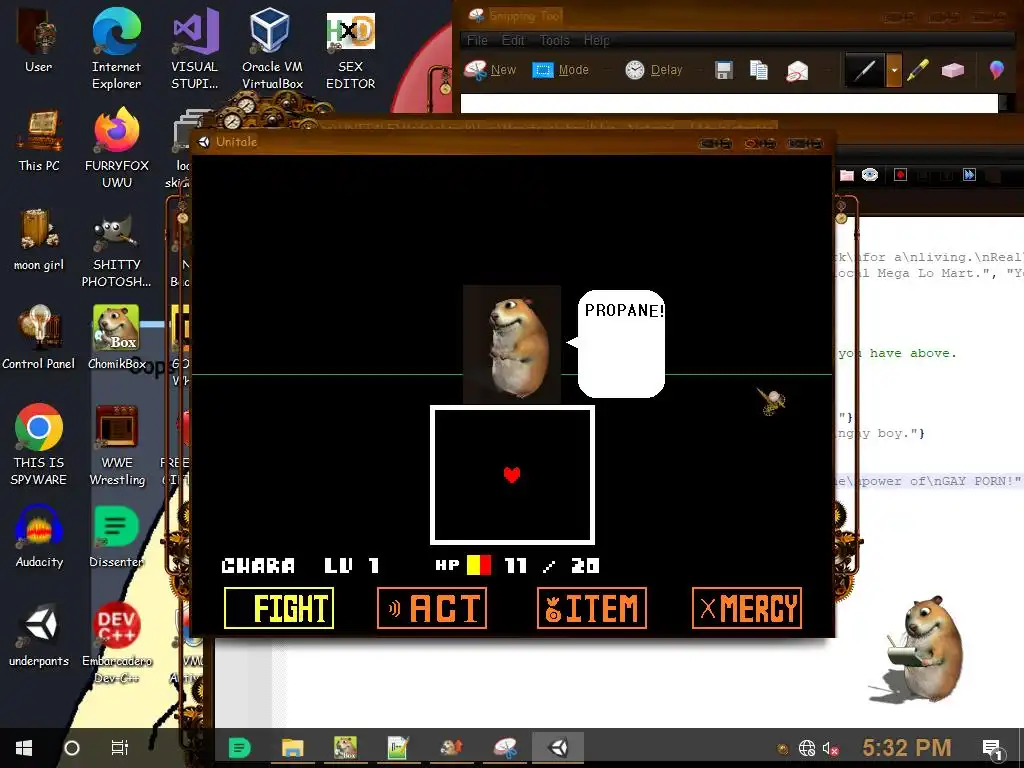Open the SEX EDITOR HxD desktop icon

click(350, 51)
